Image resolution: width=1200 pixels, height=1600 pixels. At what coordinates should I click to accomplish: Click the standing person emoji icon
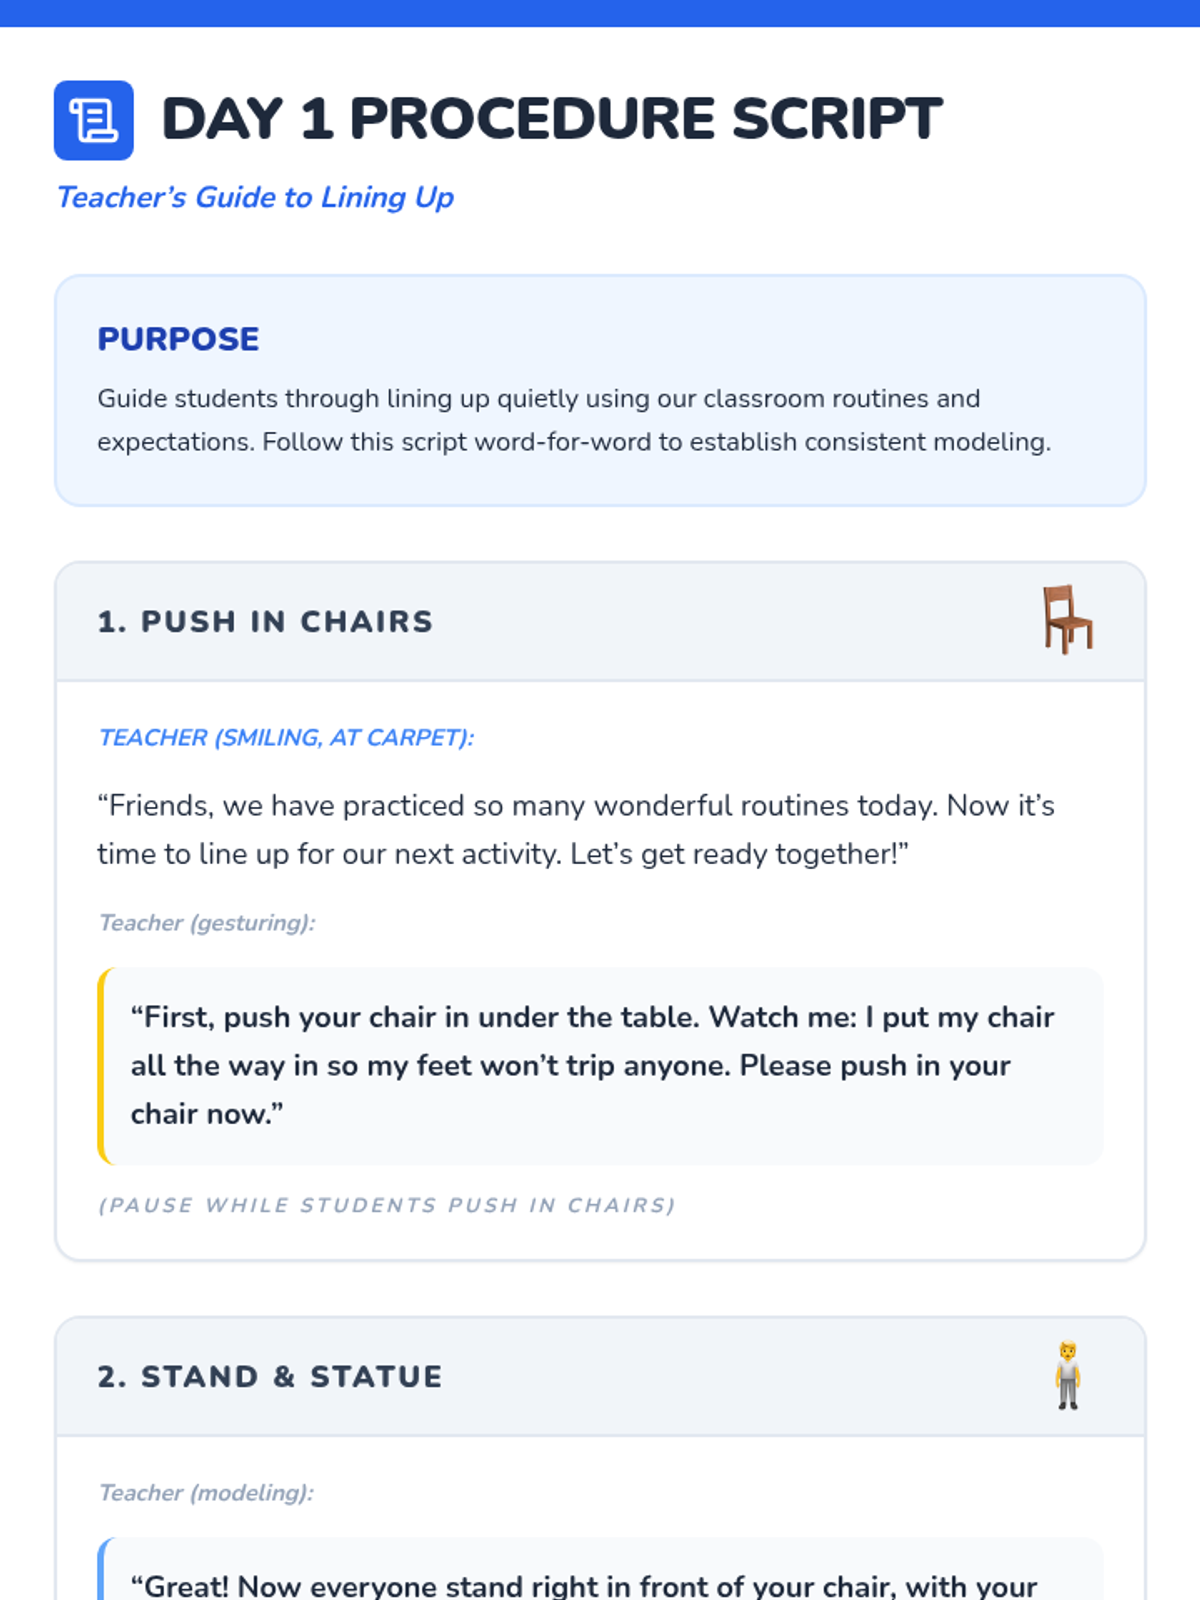click(1068, 1376)
